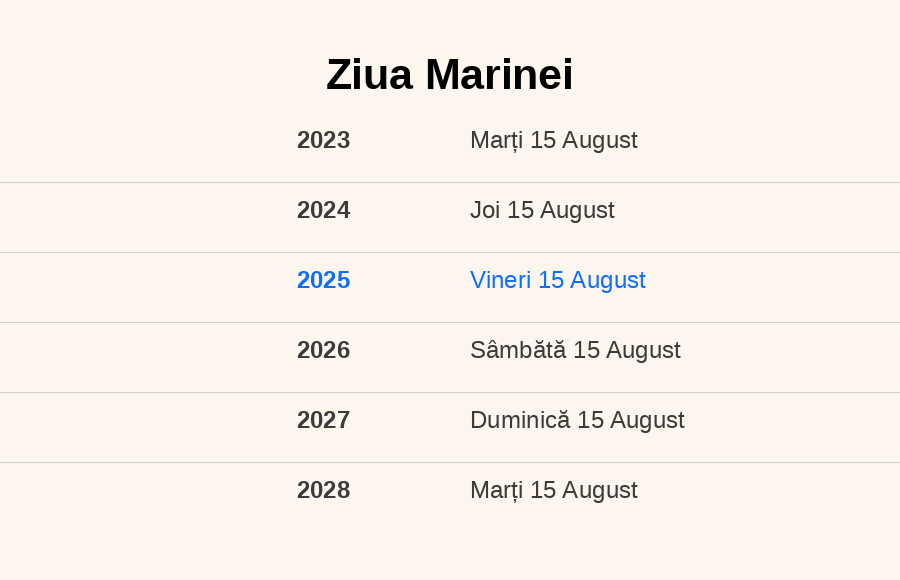Select the year 2026 label
The height and width of the screenshot is (580, 900).
(324, 350)
